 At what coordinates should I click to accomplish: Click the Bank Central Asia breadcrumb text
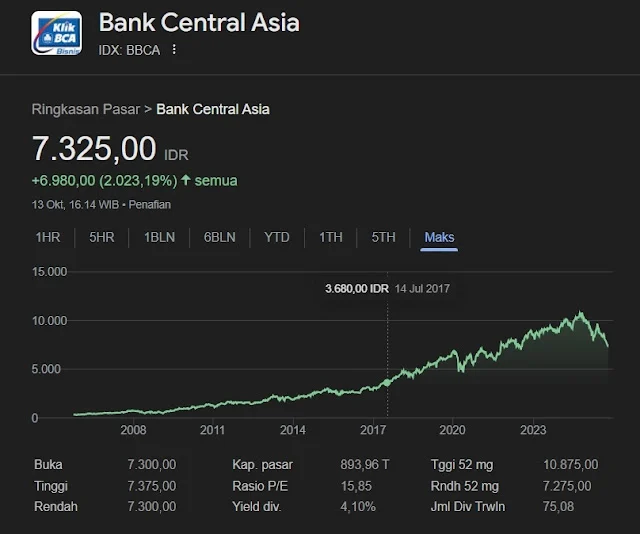coord(213,109)
